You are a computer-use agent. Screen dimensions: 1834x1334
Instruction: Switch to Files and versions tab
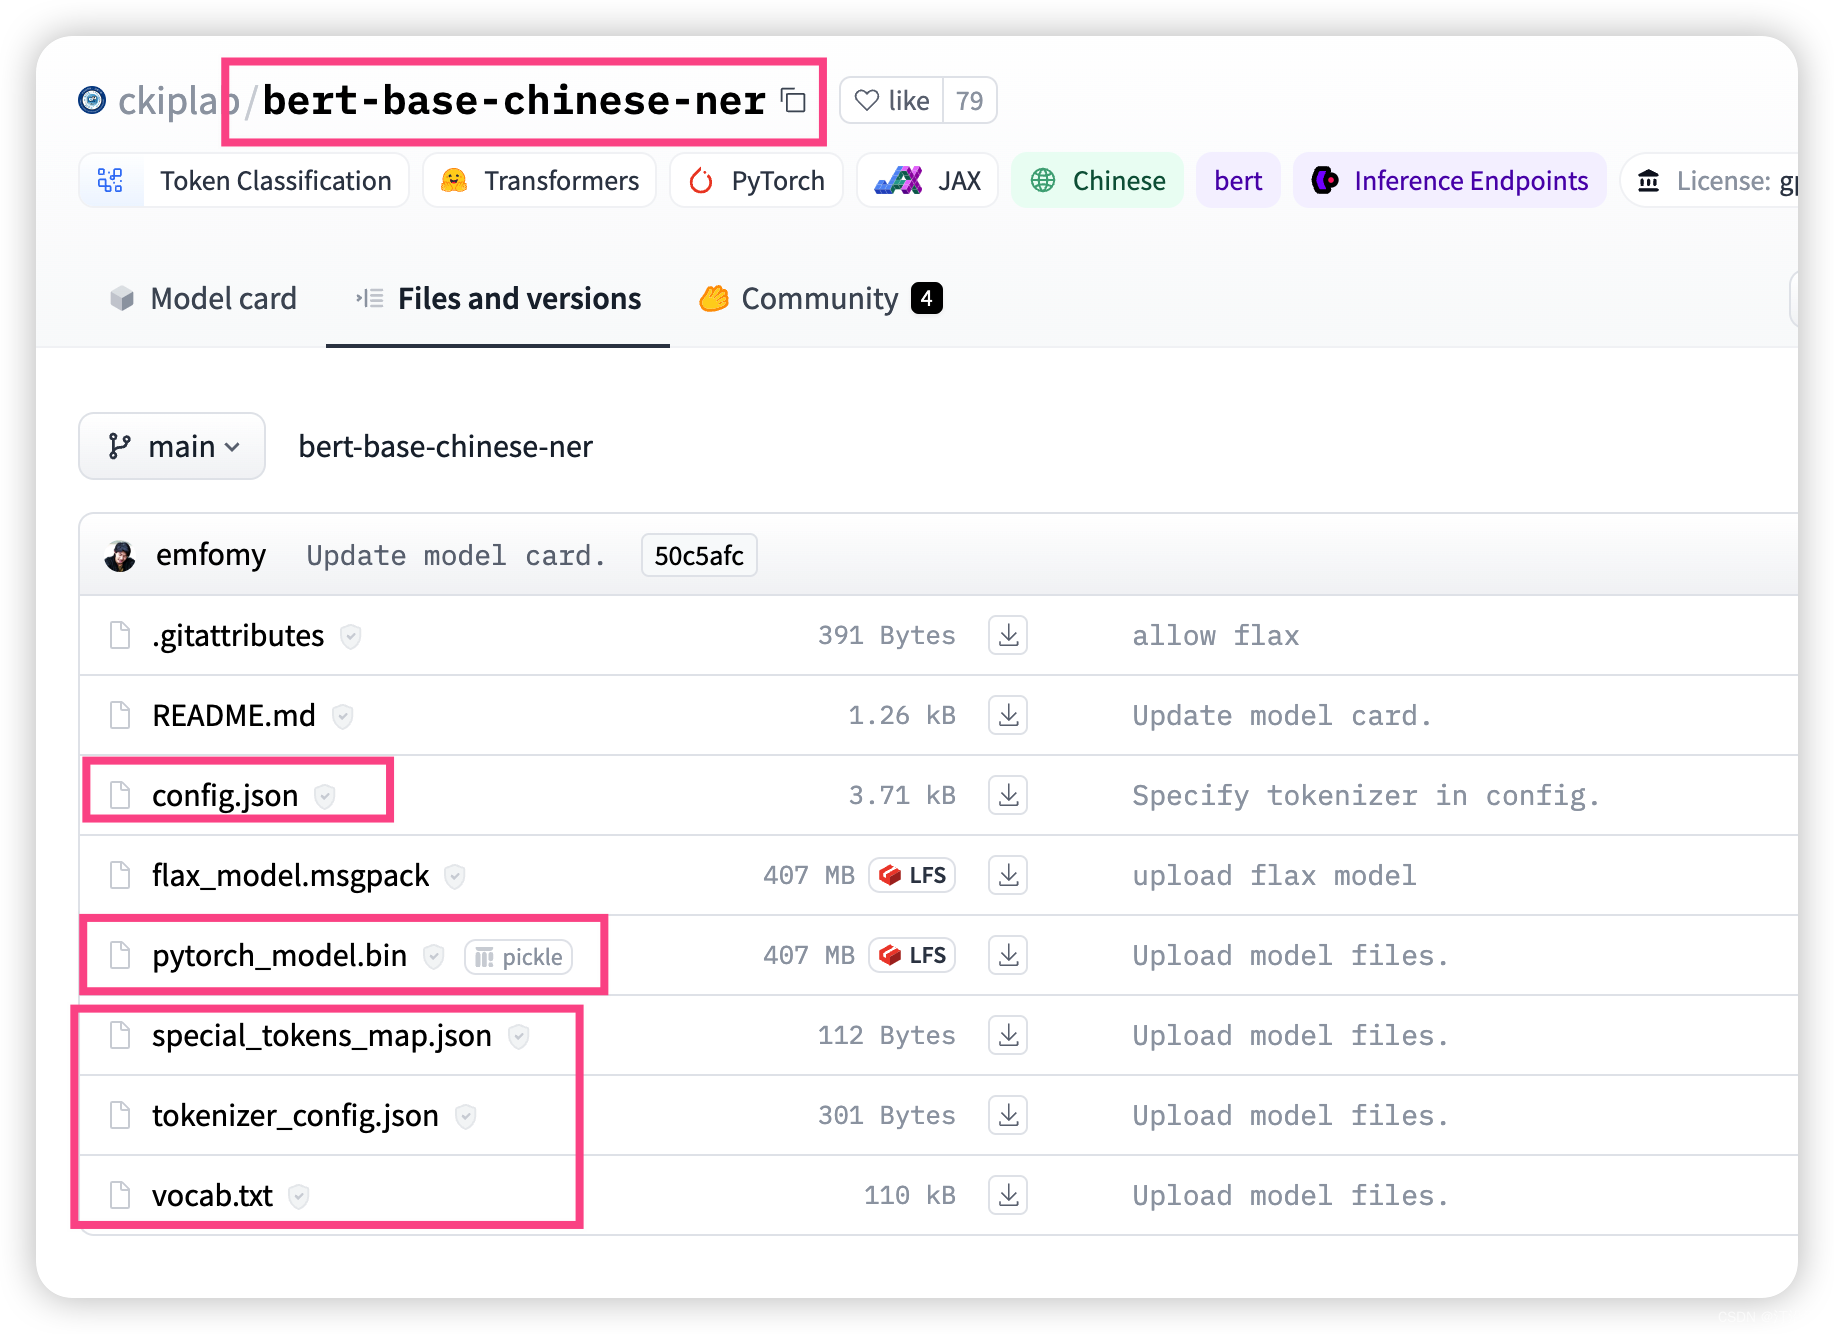[x=498, y=298]
